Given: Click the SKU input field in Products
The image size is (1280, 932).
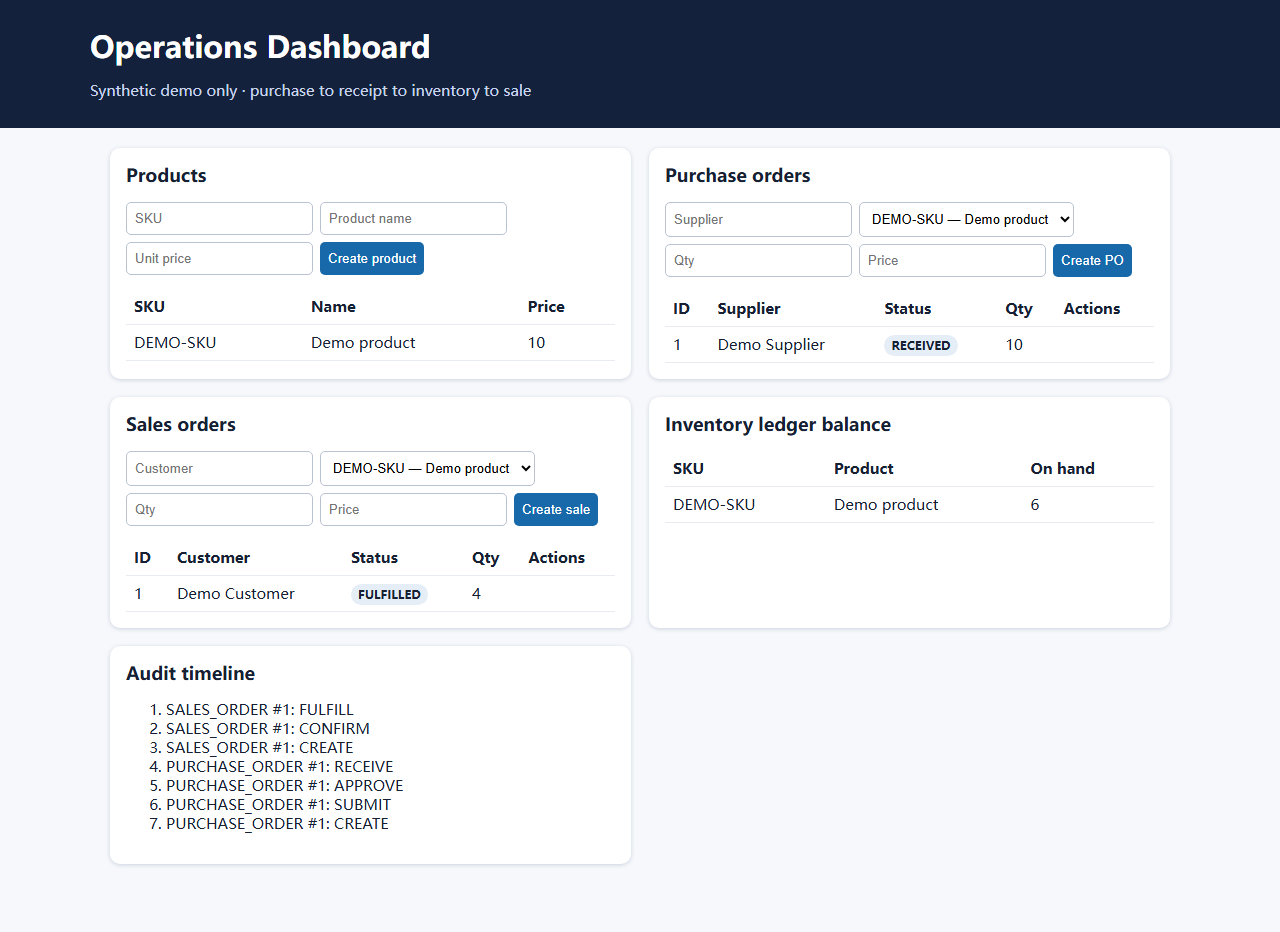Looking at the screenshot, I should tap(219, 218).
